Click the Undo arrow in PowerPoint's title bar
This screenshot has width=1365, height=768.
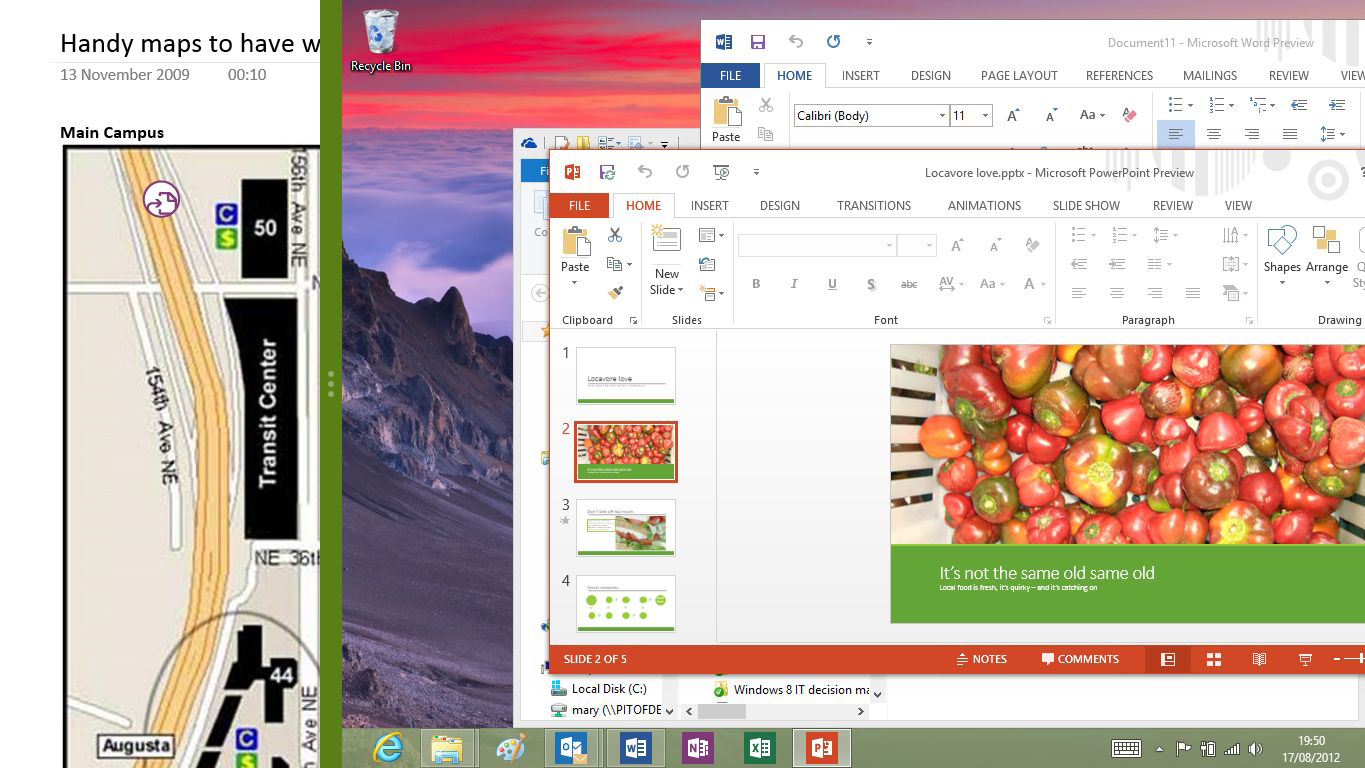click(645, 172)
